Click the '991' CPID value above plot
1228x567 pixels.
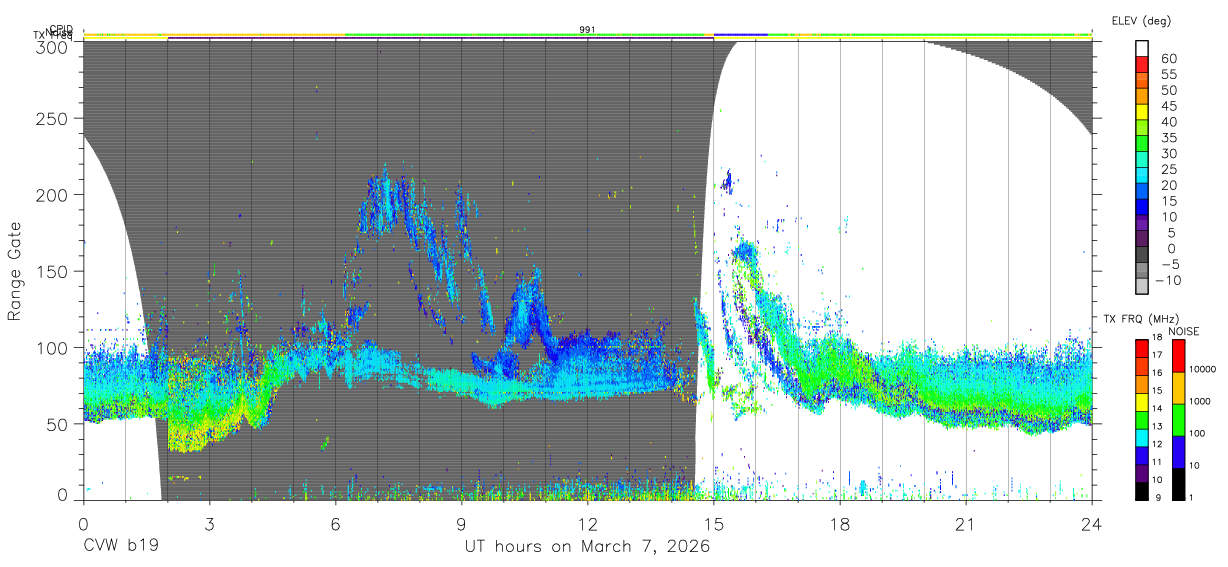pyautogui.click(x=587, y=30)
